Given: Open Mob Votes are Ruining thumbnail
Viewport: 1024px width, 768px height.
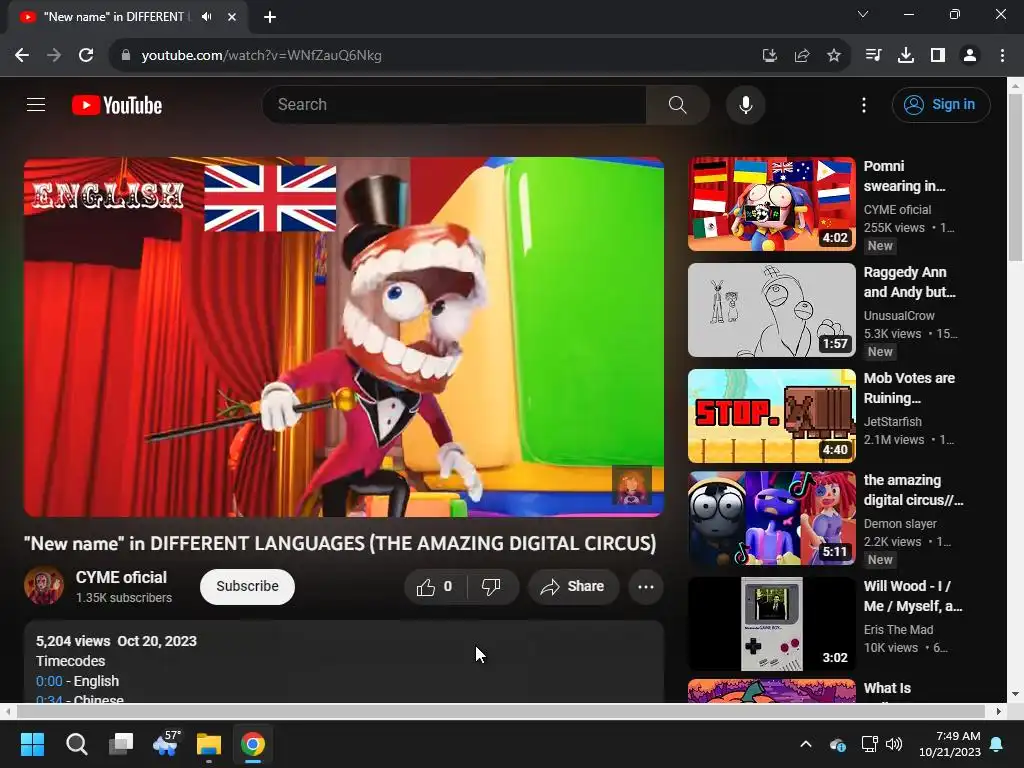Looking at the screenshot, I should (771, 416).
